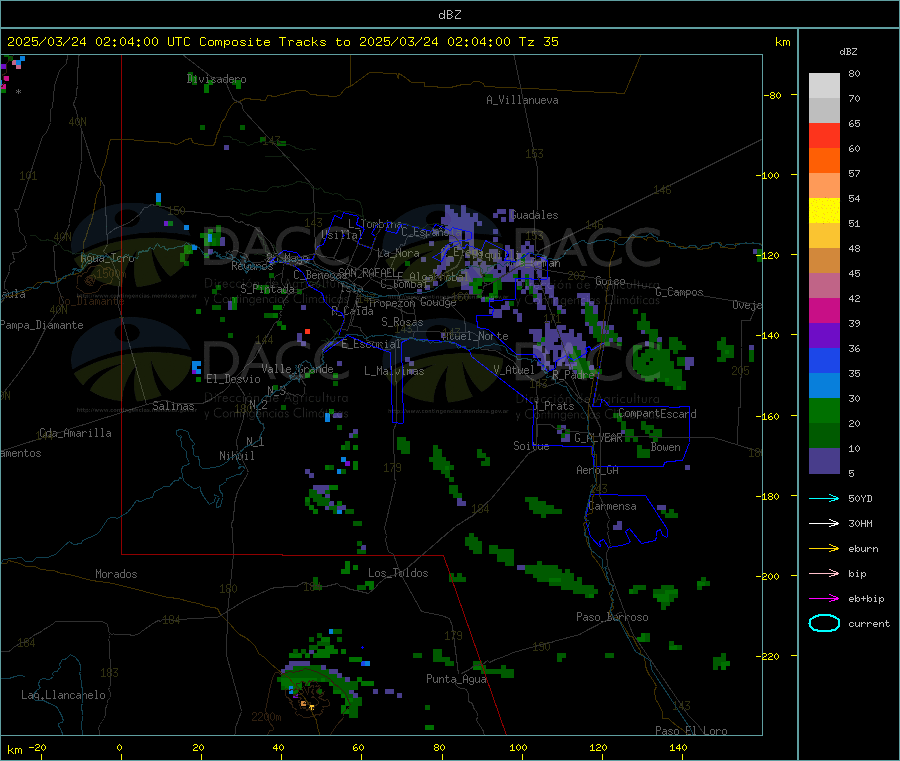Click the large green echo north of CompantEscard
This screenshot has height=761, width=900.
coord(660,362)
